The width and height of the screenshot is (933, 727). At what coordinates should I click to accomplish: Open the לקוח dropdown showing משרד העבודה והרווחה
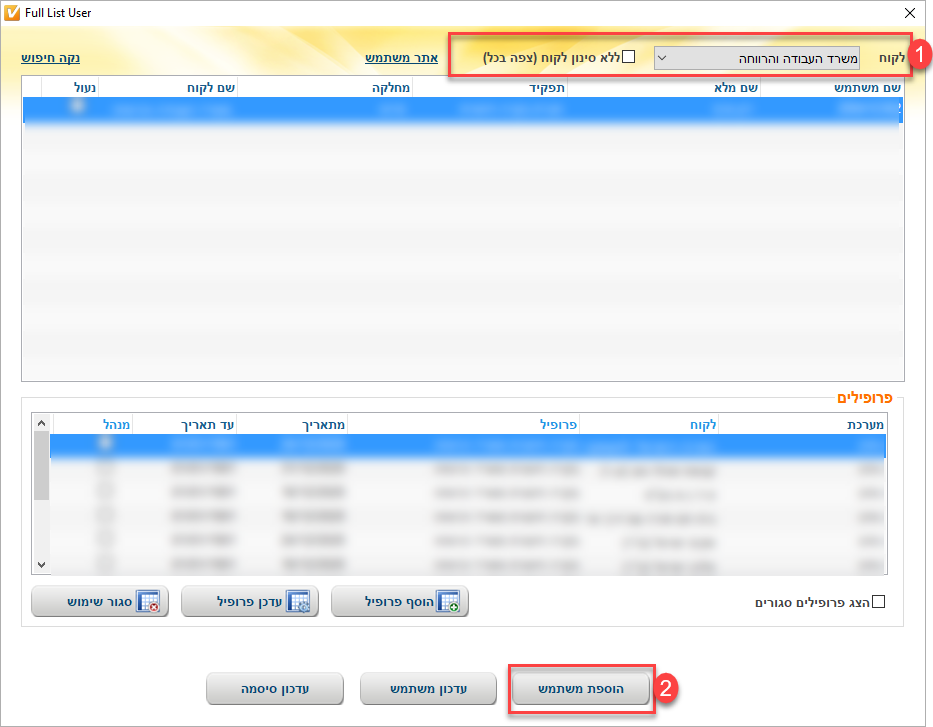[x=755, y=58]
